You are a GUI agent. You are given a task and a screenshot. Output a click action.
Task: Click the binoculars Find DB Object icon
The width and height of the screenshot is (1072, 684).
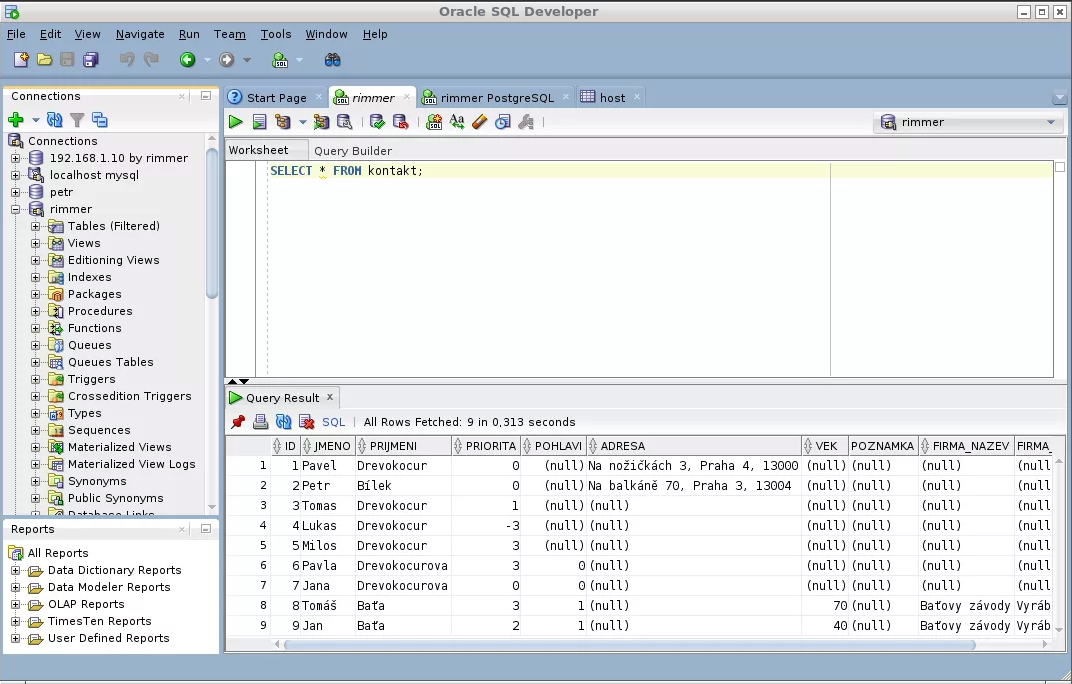(x=333, y=60)
